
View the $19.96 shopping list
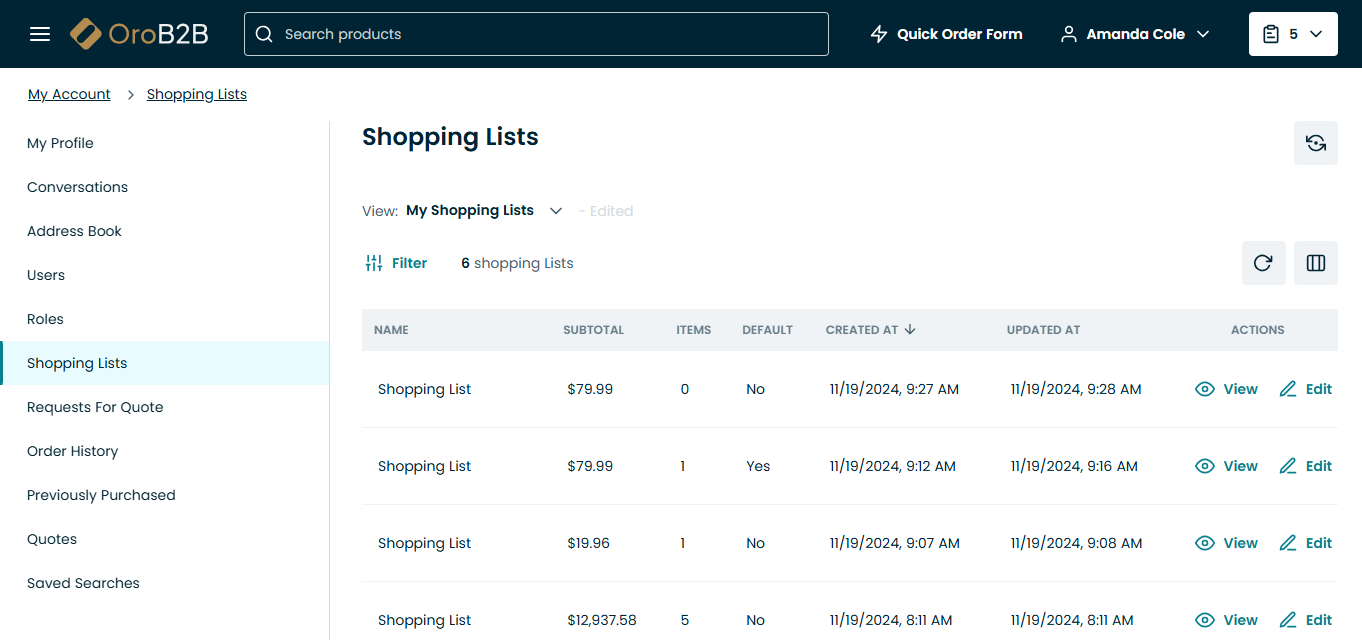click(x=1227, y=543)
